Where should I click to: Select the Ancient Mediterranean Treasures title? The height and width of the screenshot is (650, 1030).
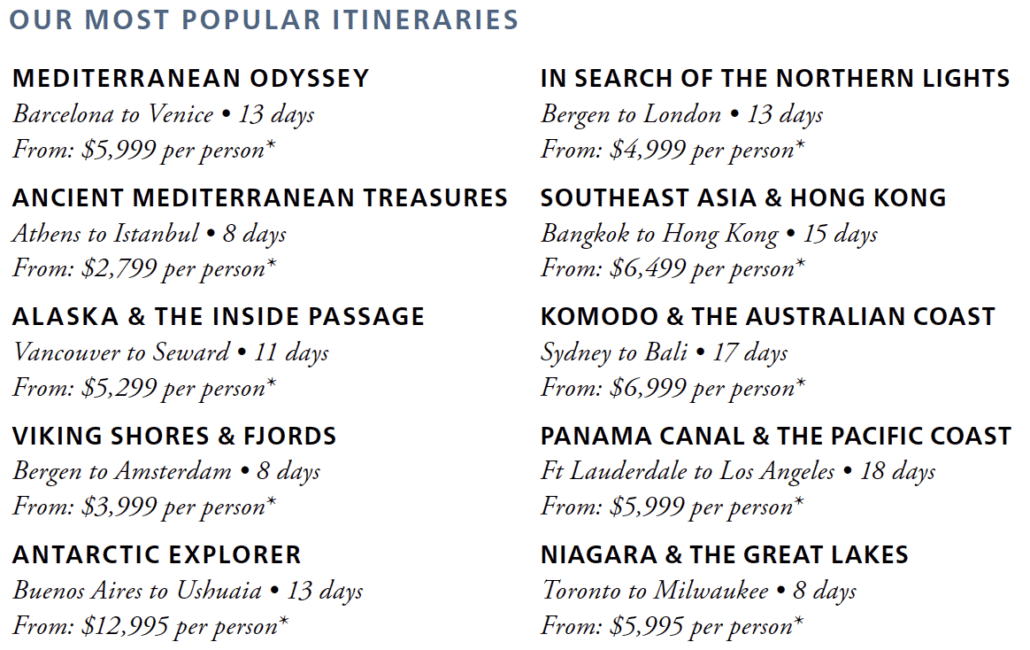(260, 198)
